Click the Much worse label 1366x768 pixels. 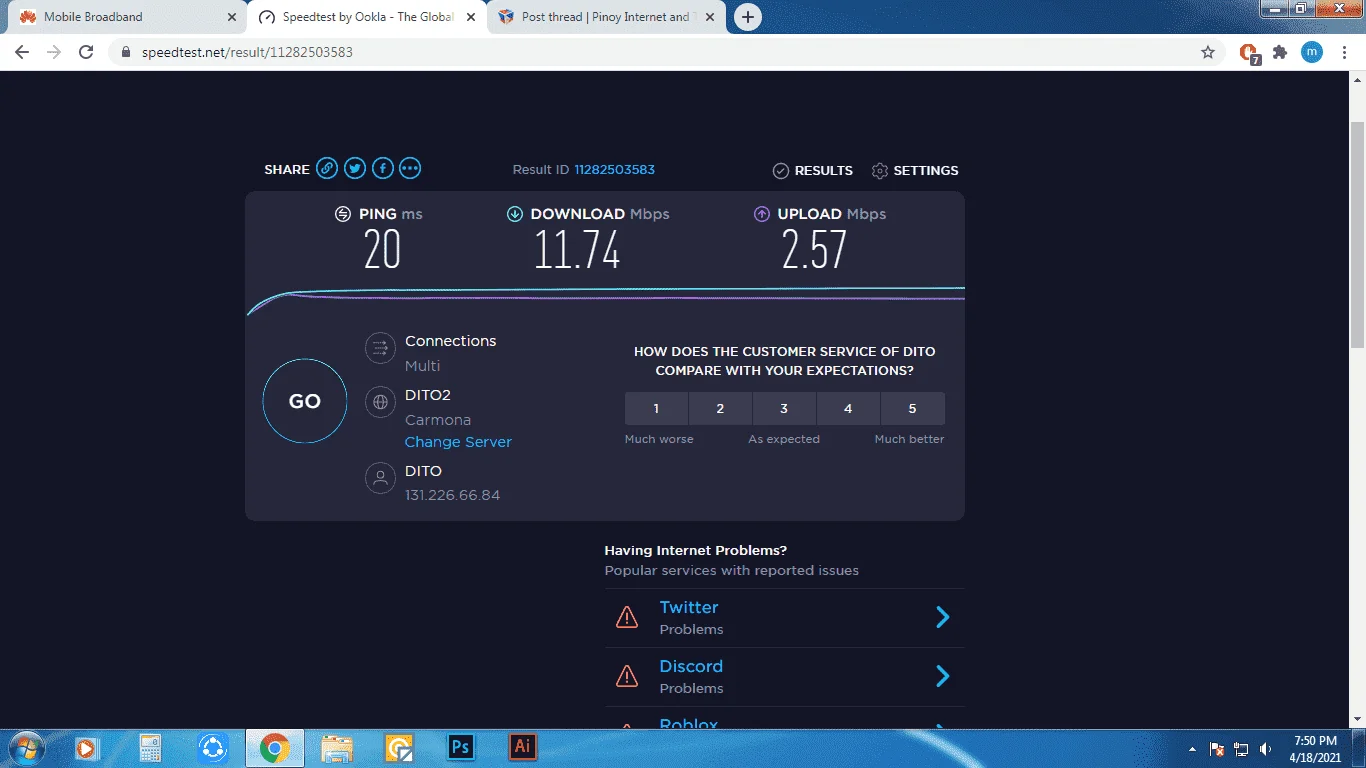(x=659, y=439)
